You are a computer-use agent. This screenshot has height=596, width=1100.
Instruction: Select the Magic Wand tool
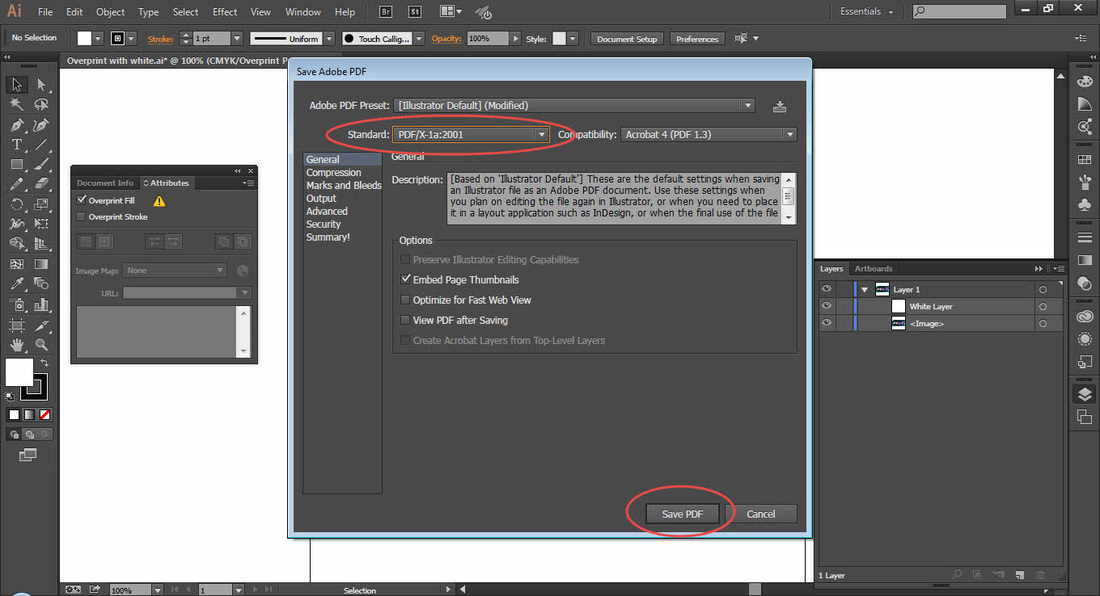(17, 104)
